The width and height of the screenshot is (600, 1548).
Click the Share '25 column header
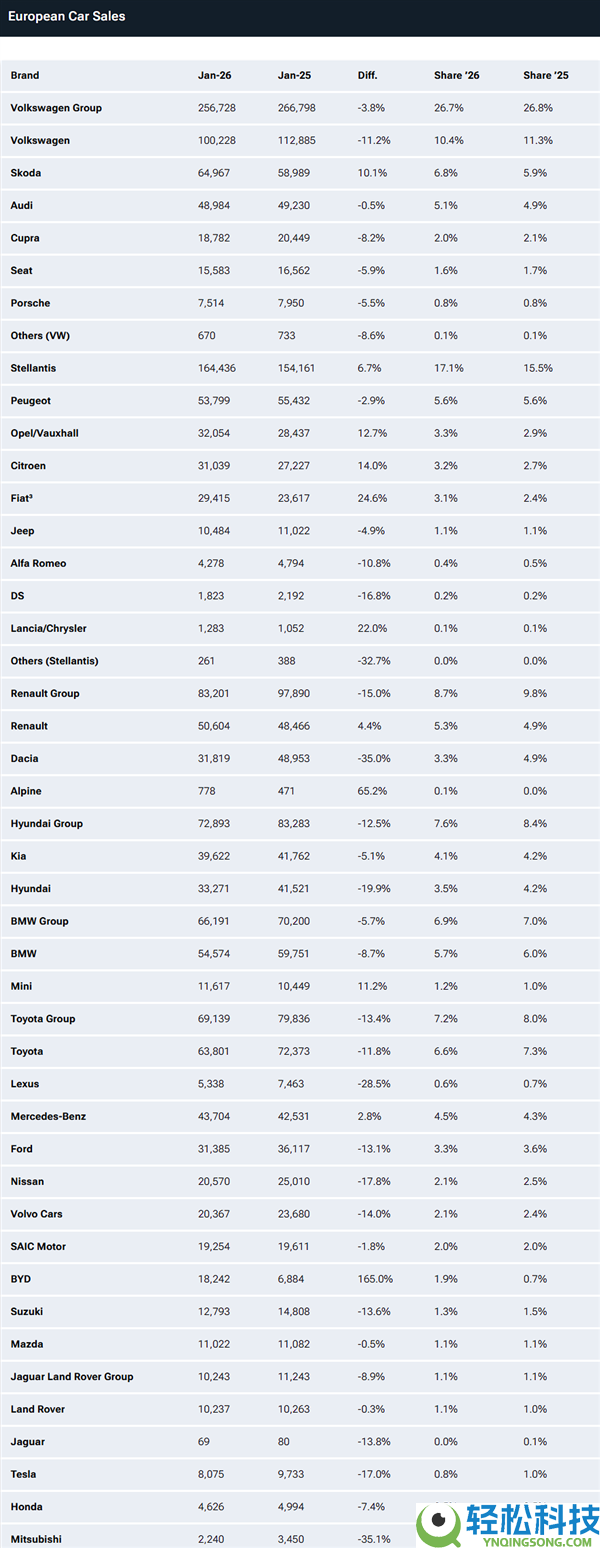[545, 76]
